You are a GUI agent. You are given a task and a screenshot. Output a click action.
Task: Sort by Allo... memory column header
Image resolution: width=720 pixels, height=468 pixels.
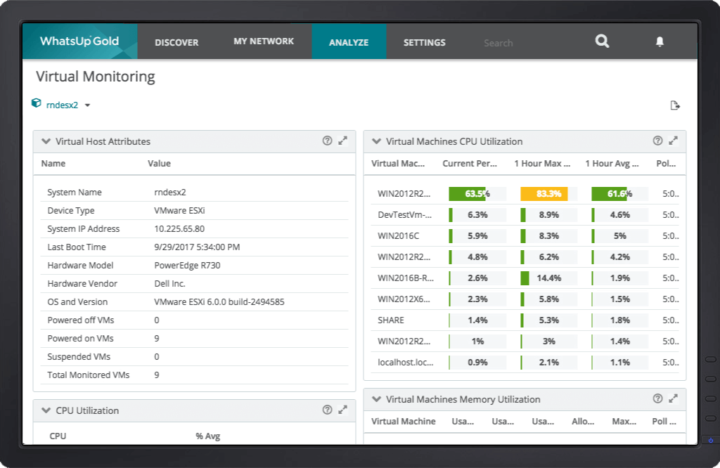pos(583,421)
